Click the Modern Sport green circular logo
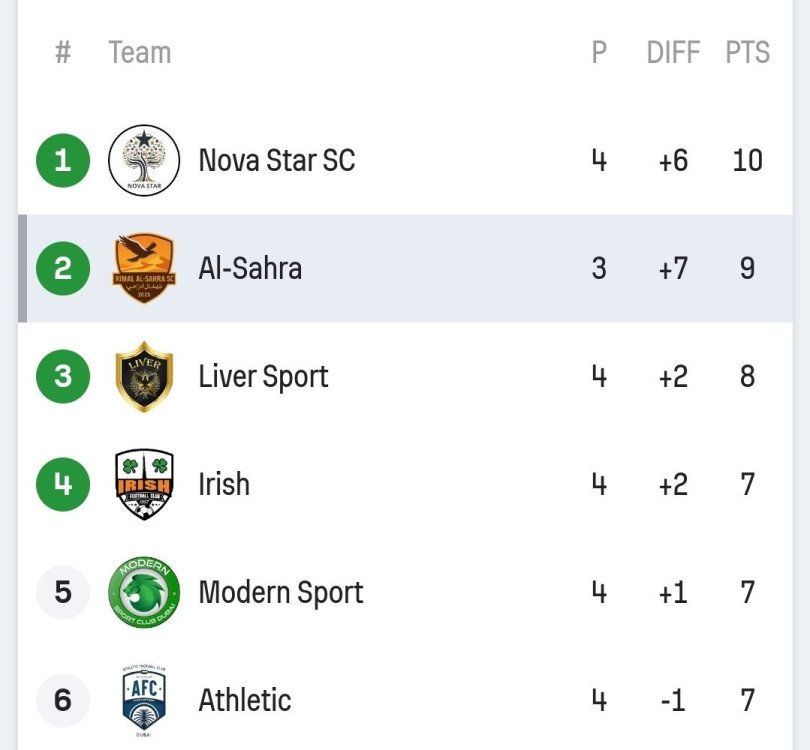 click(144, 592)
